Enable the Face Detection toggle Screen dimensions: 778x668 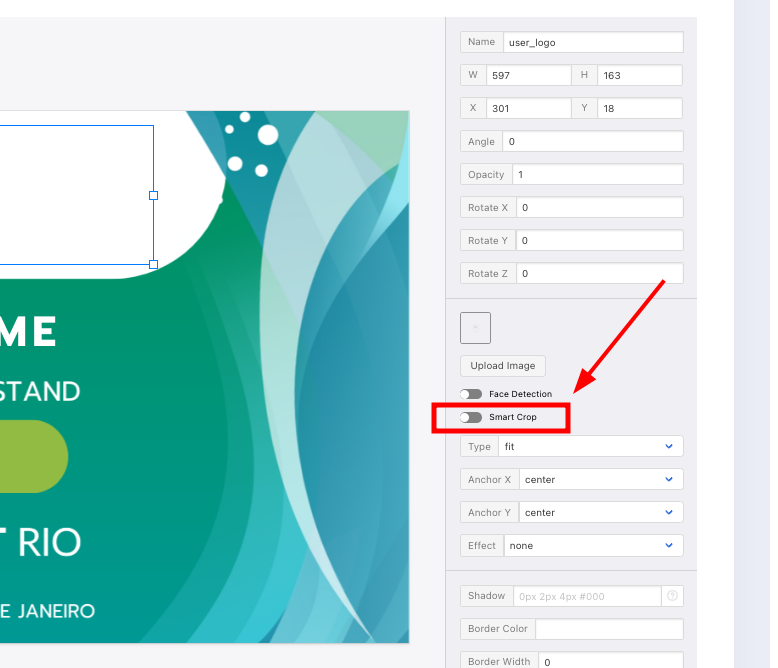click(x=471, y=394)
